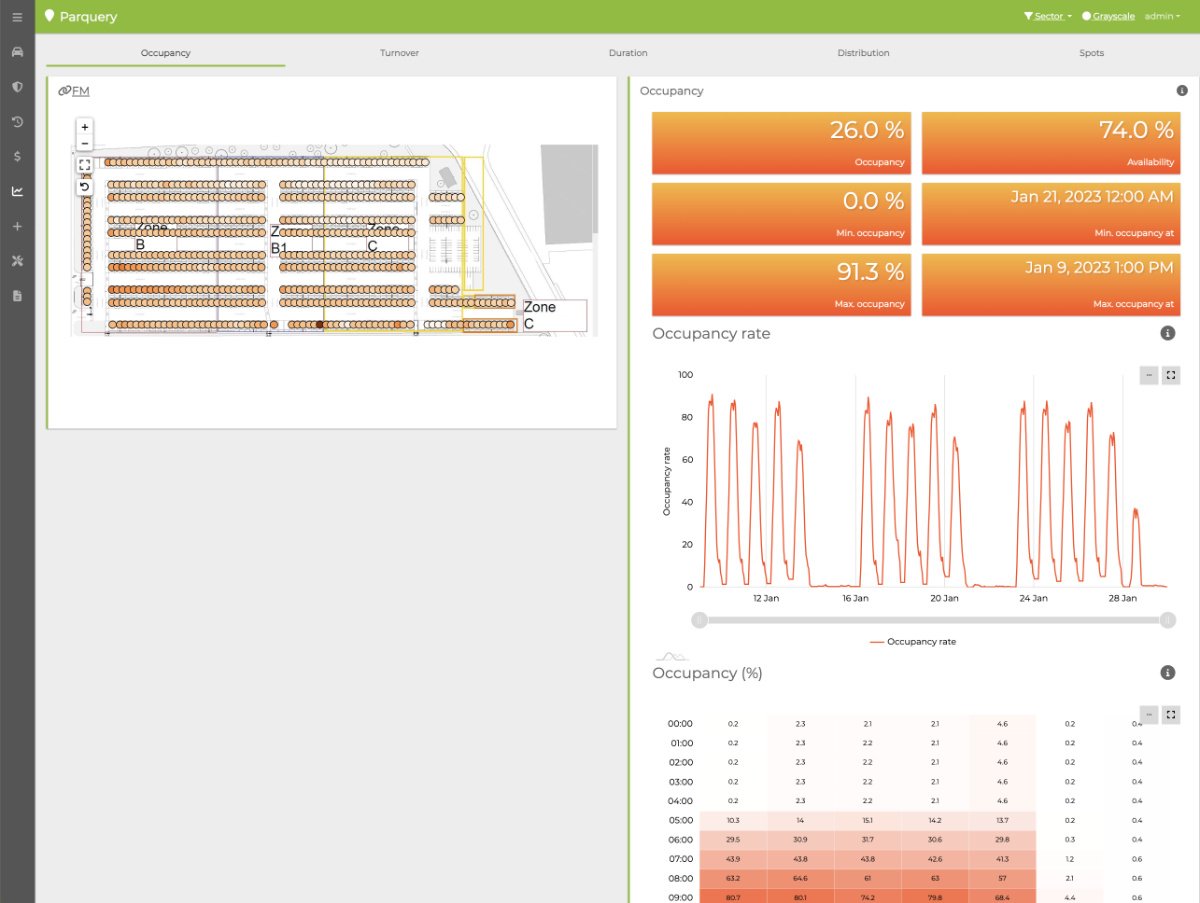Switch to the Turnover tab

tap(399, 53)
